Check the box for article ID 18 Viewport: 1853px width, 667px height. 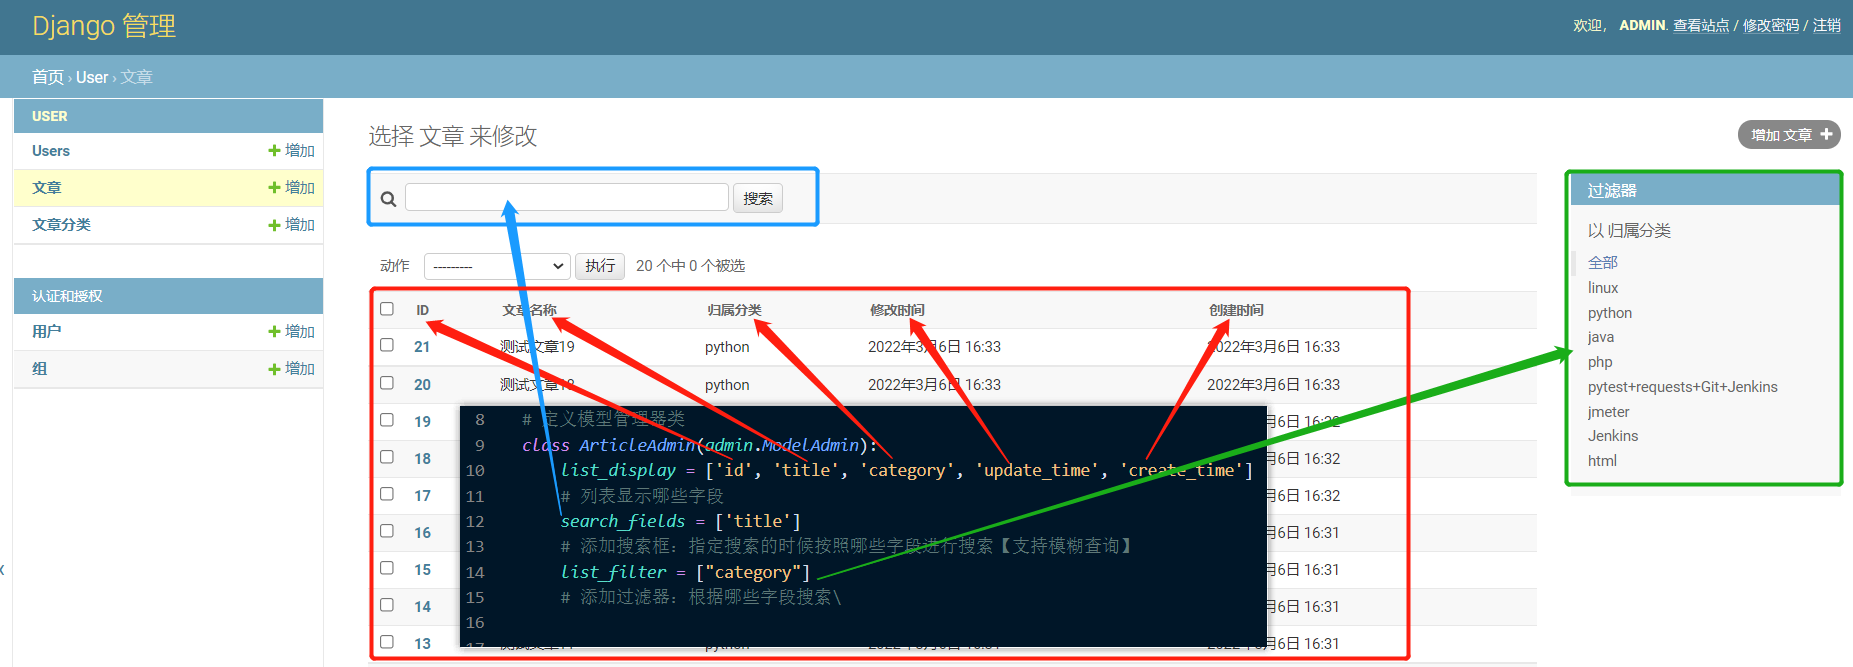387,457
